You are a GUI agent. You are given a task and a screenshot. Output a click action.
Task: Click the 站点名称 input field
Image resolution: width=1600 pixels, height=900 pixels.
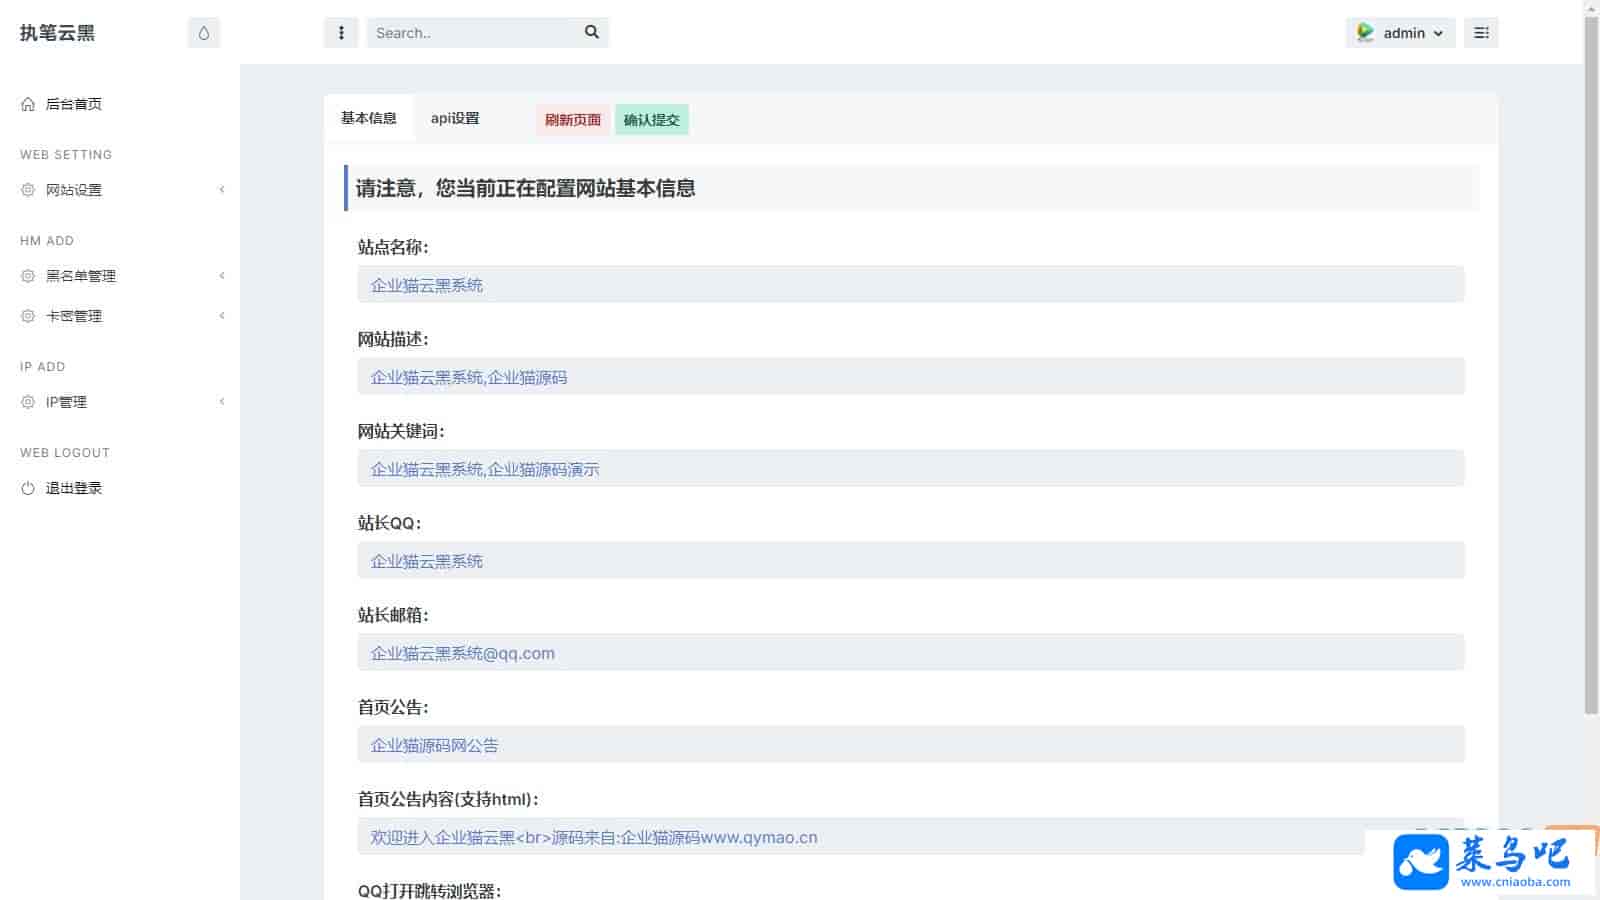point(911,285)
